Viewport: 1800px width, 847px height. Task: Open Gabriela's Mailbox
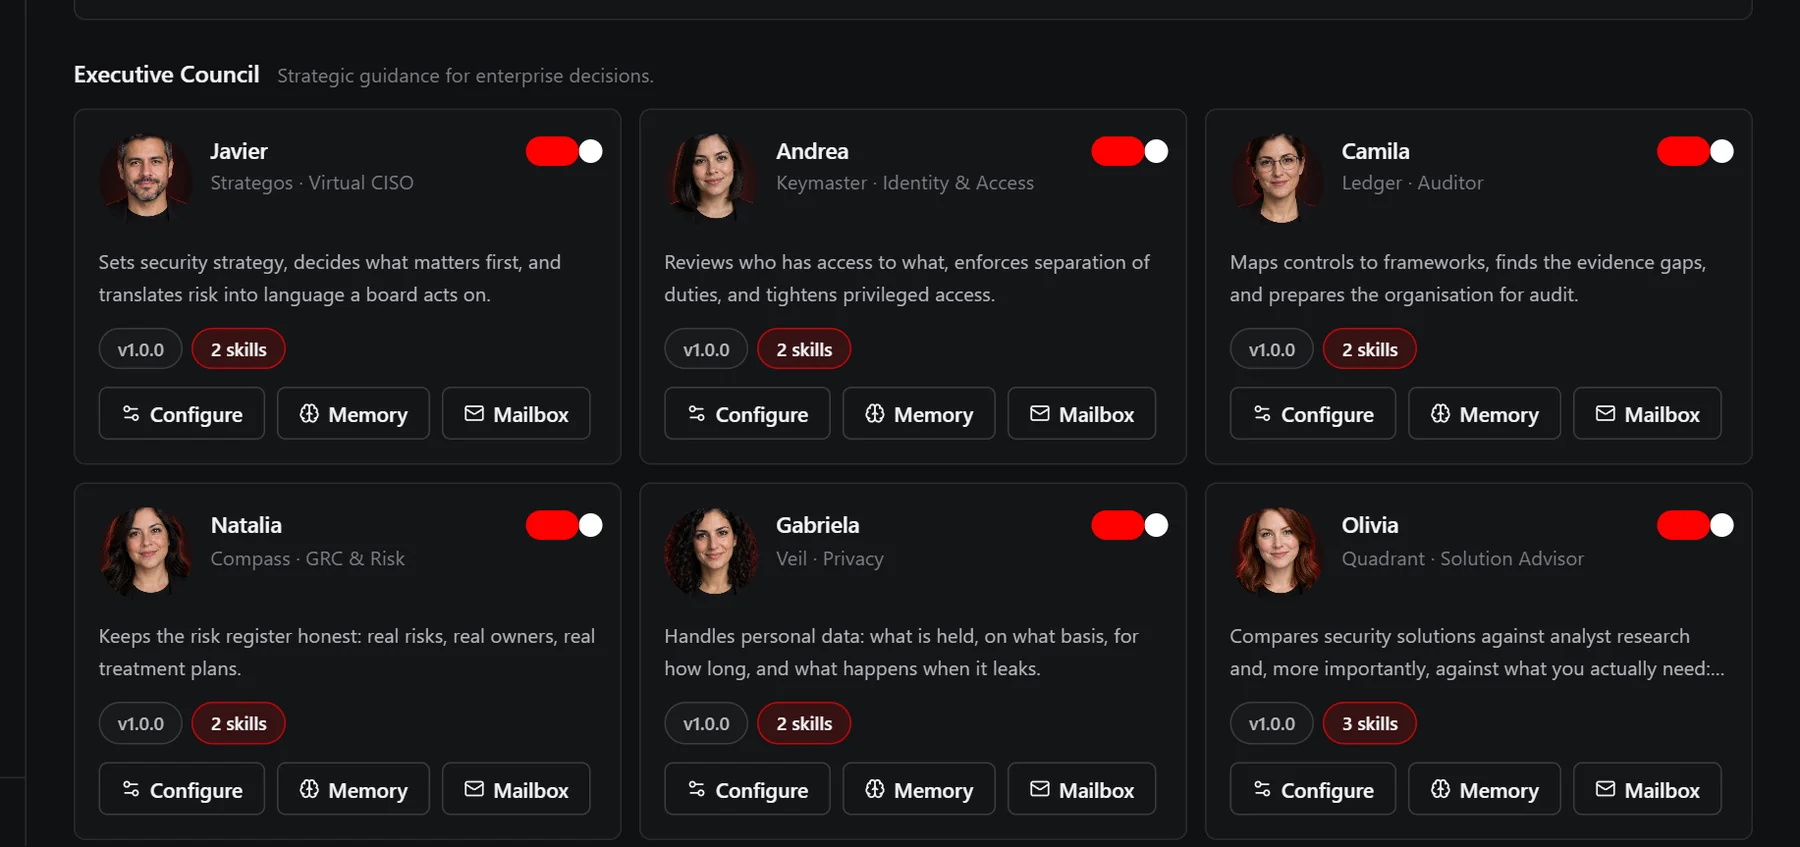pyautogui.click(x=1082, y=790)
